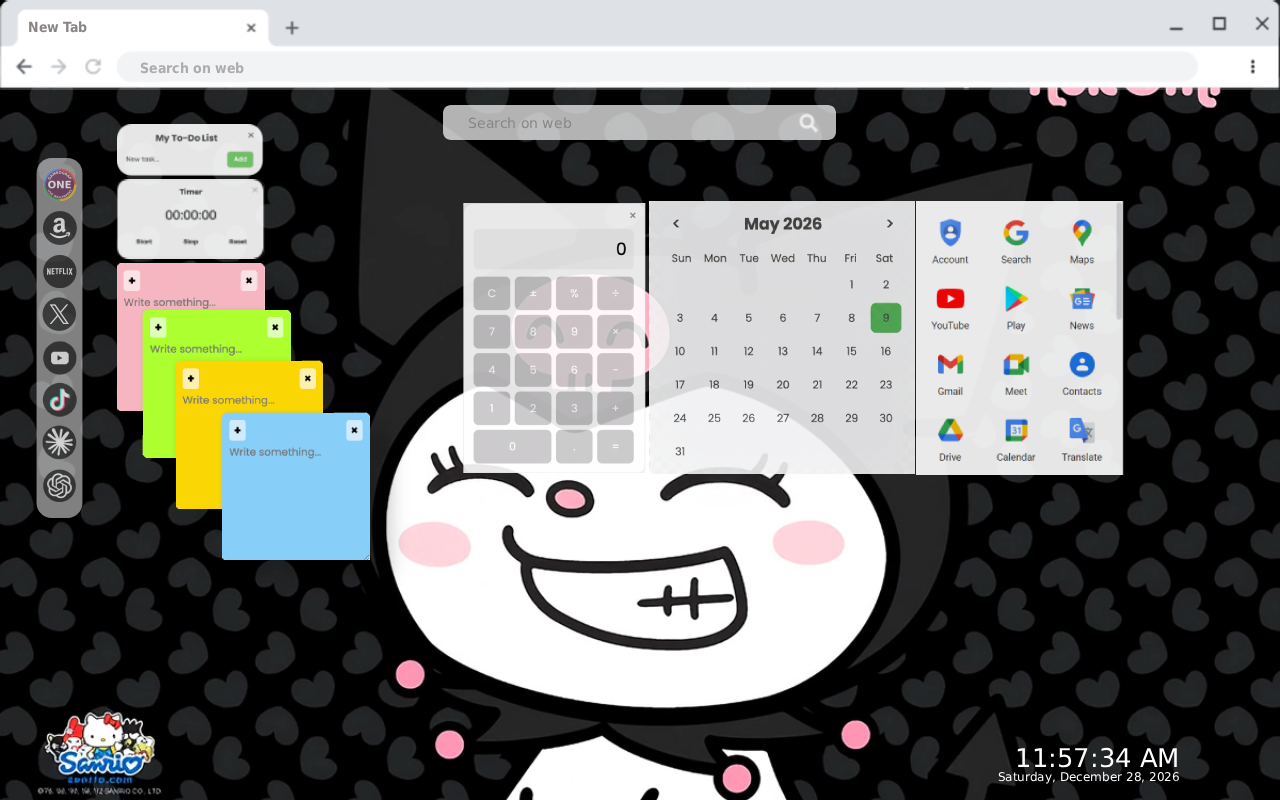Launch Gmail from the apps grid
Screen dimensions: 1280x800
tap(950, 373)
